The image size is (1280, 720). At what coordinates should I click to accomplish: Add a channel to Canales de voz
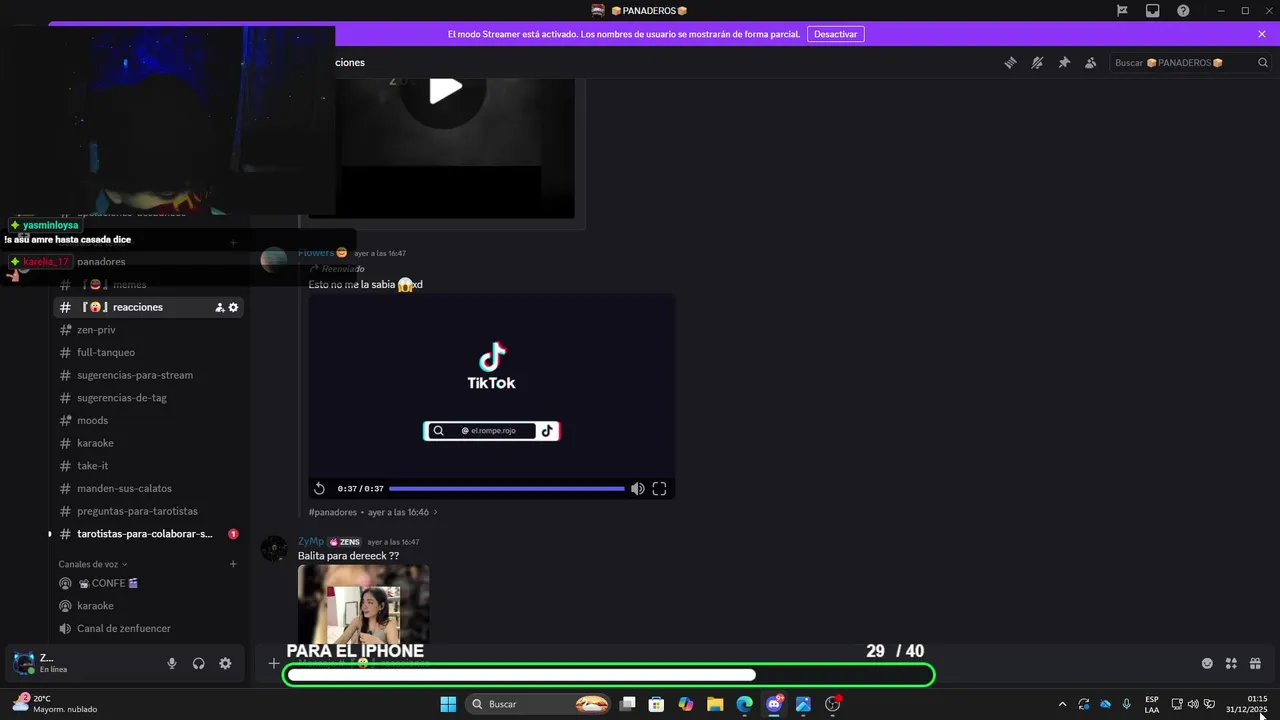(233, 564)
